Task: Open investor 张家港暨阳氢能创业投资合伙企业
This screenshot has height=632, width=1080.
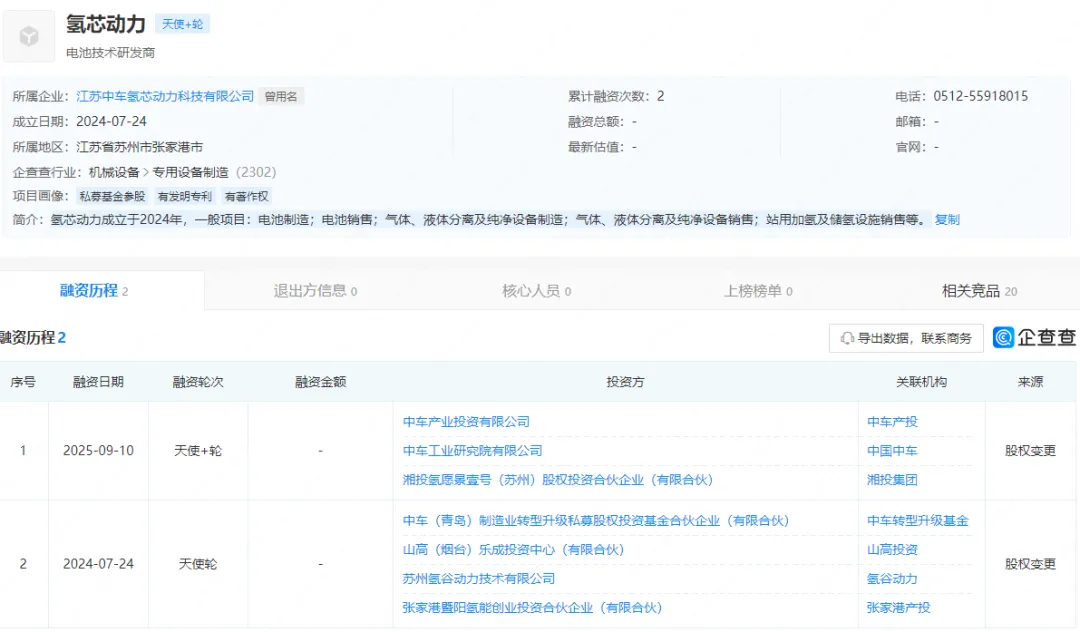Action: point(532,607)
